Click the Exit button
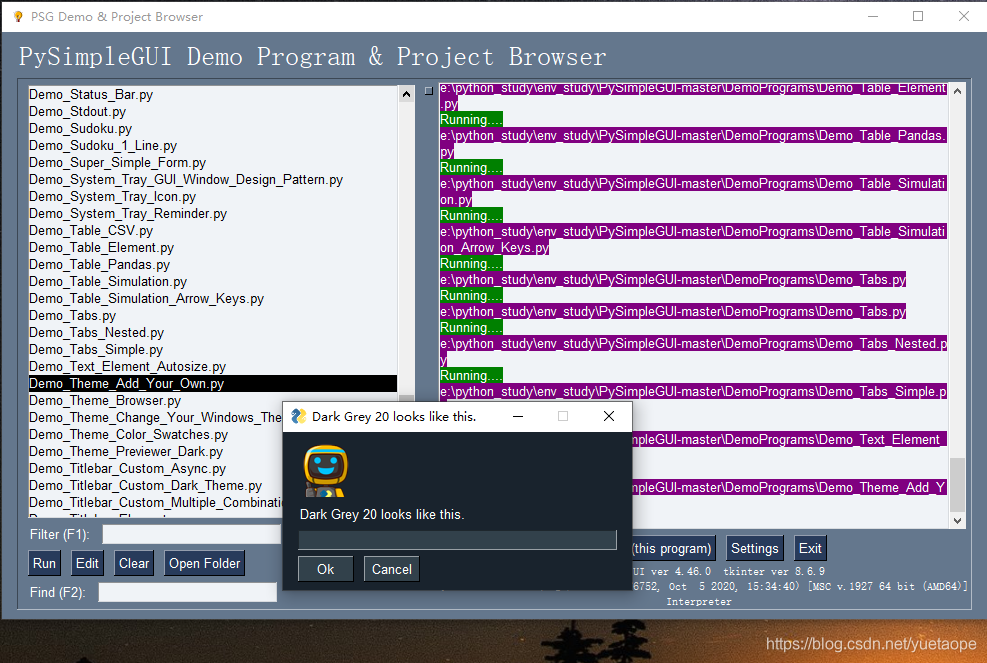 [x=810, y=548]
